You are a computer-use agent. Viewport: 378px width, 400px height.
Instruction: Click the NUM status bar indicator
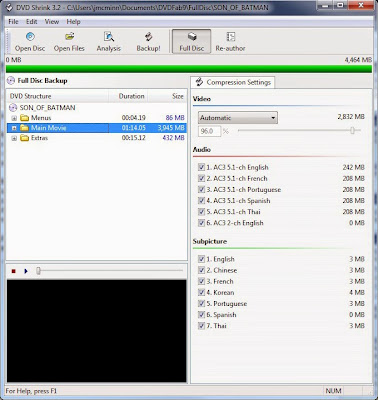(x=333, y=391)
